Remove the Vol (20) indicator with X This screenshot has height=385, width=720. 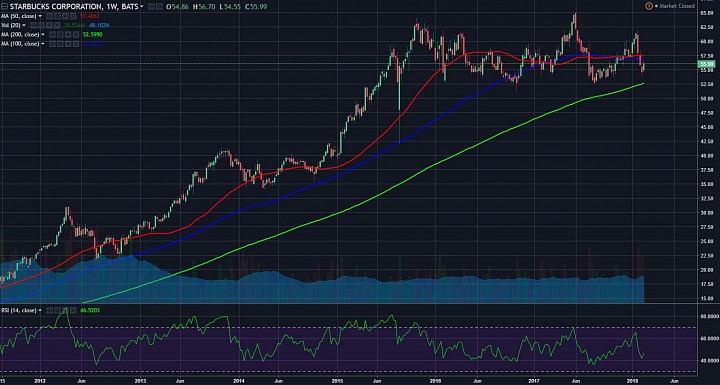tap(57, 25)
